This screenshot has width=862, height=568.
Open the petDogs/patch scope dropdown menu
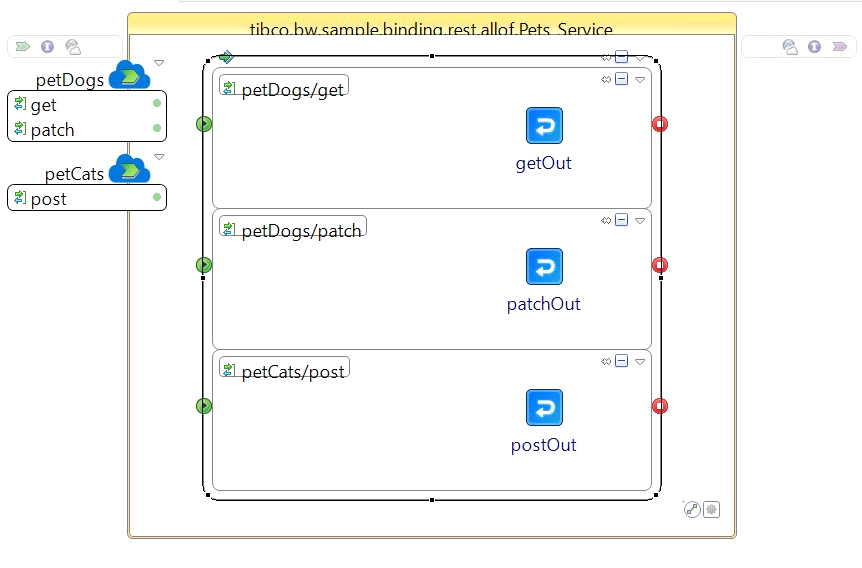coord(640,220)
